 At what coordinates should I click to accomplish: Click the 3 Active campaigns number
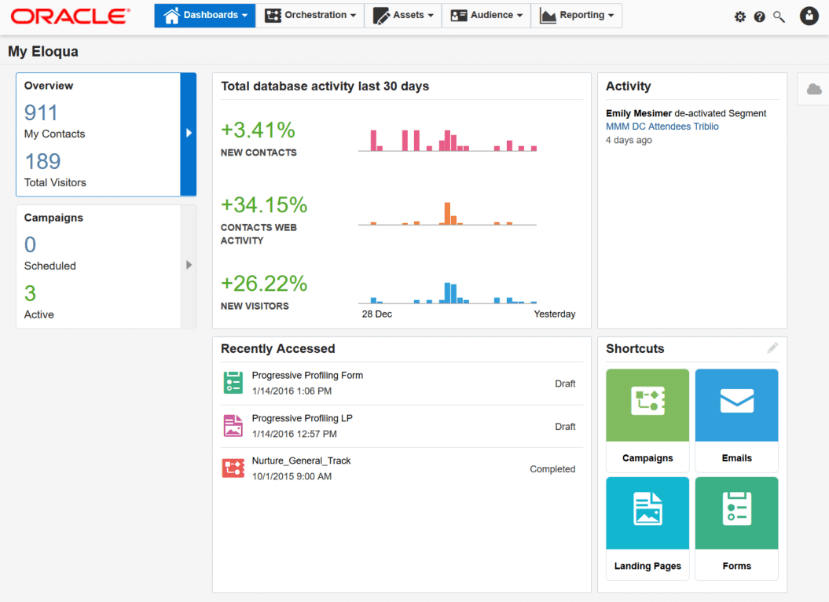tap(30, 293)
